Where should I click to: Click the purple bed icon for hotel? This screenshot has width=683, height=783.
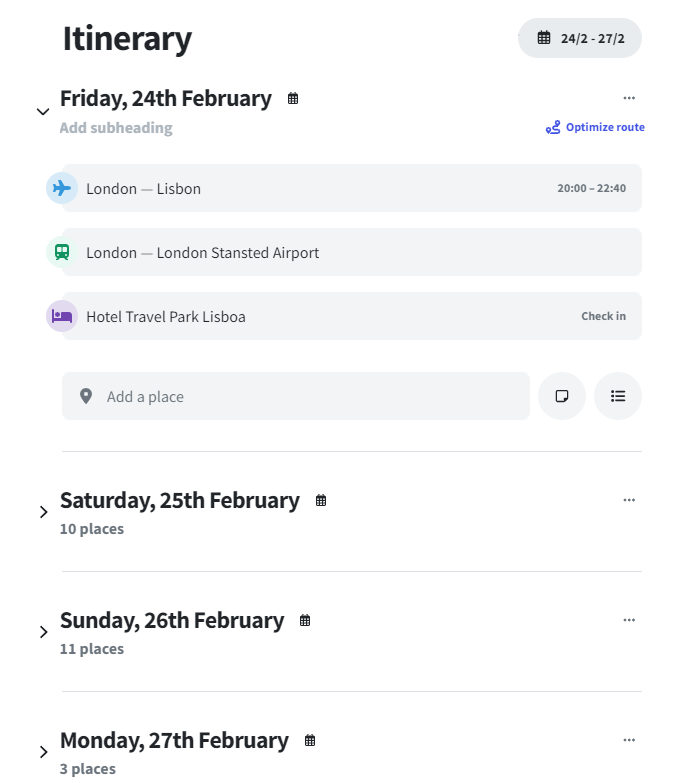62,316
